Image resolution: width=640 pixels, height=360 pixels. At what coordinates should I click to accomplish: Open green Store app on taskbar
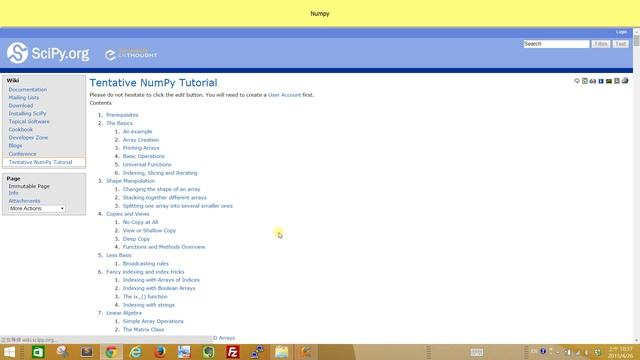38,352
